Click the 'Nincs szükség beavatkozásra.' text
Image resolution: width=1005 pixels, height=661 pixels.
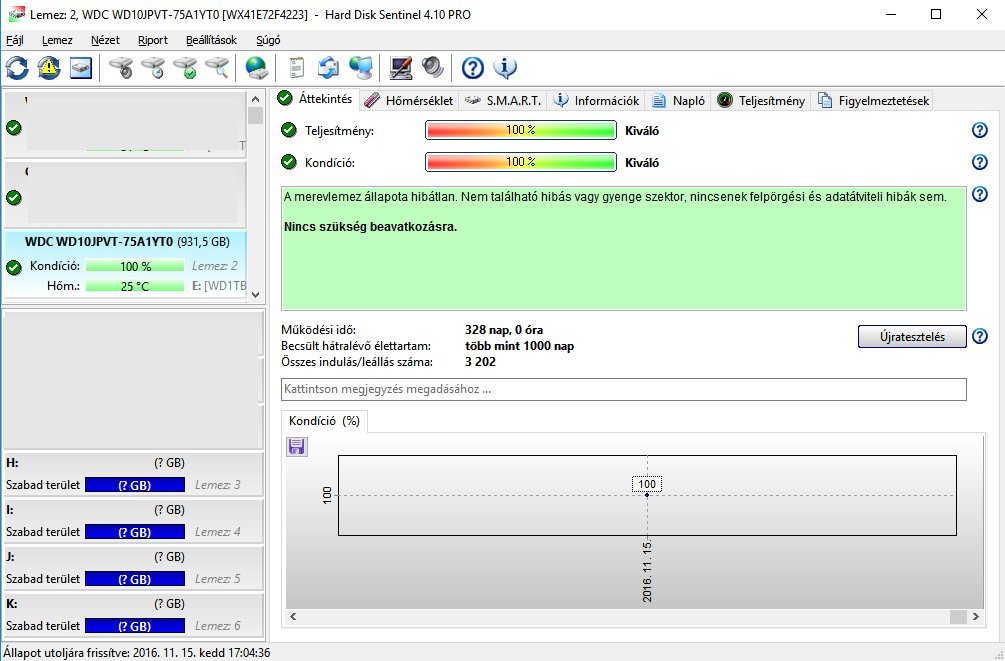click(370, 227)
